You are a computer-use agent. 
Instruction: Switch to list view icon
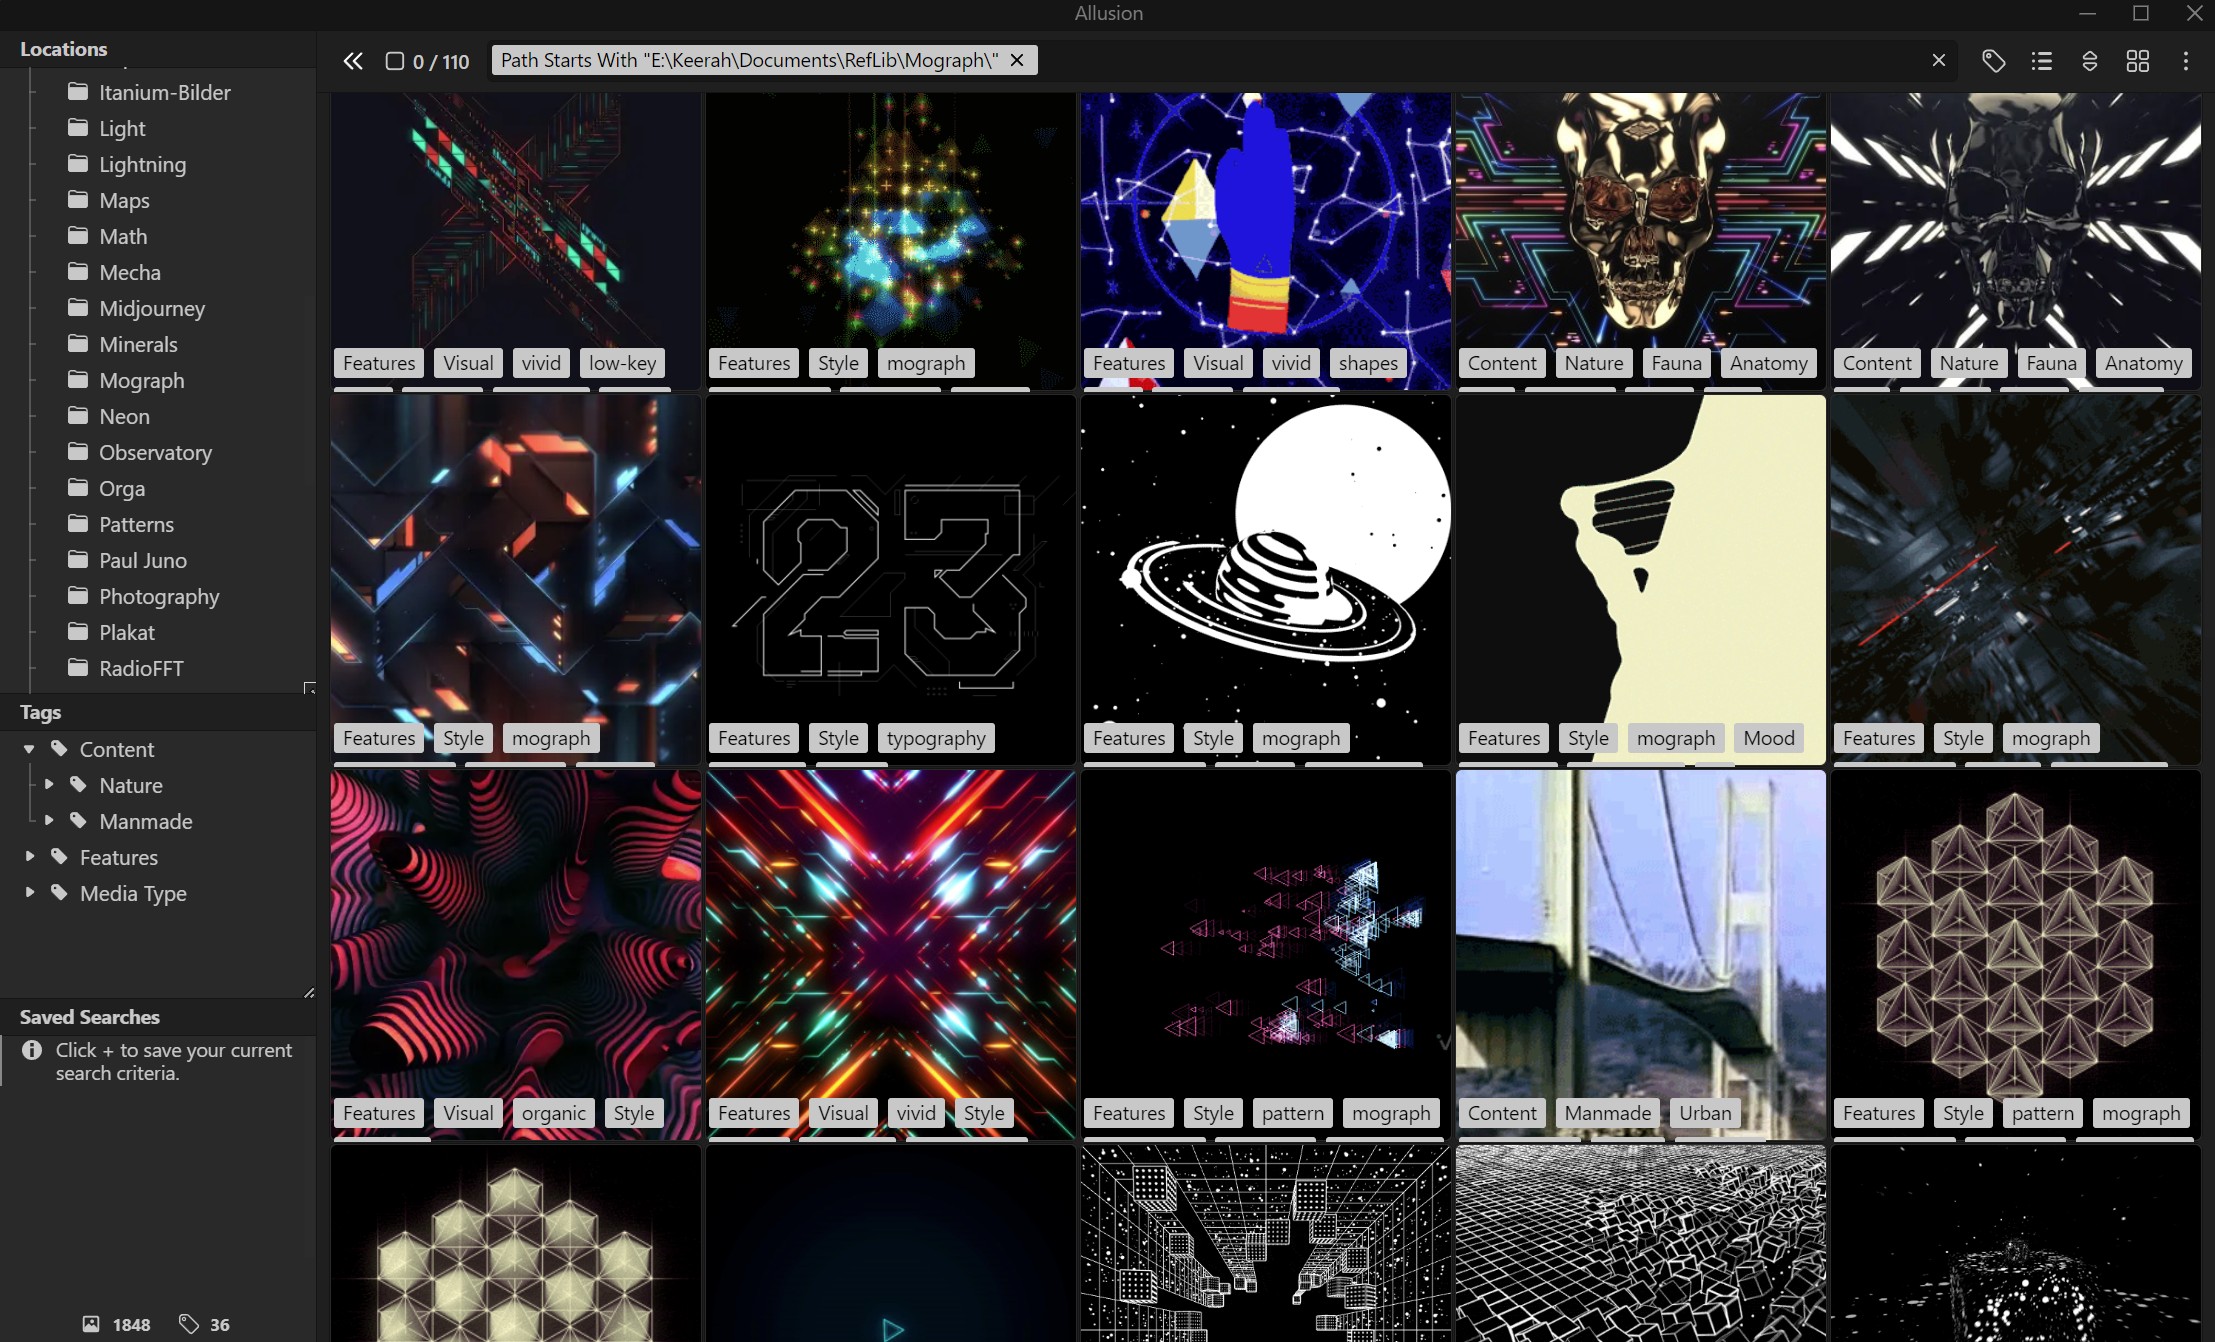tap(2042, 61)
